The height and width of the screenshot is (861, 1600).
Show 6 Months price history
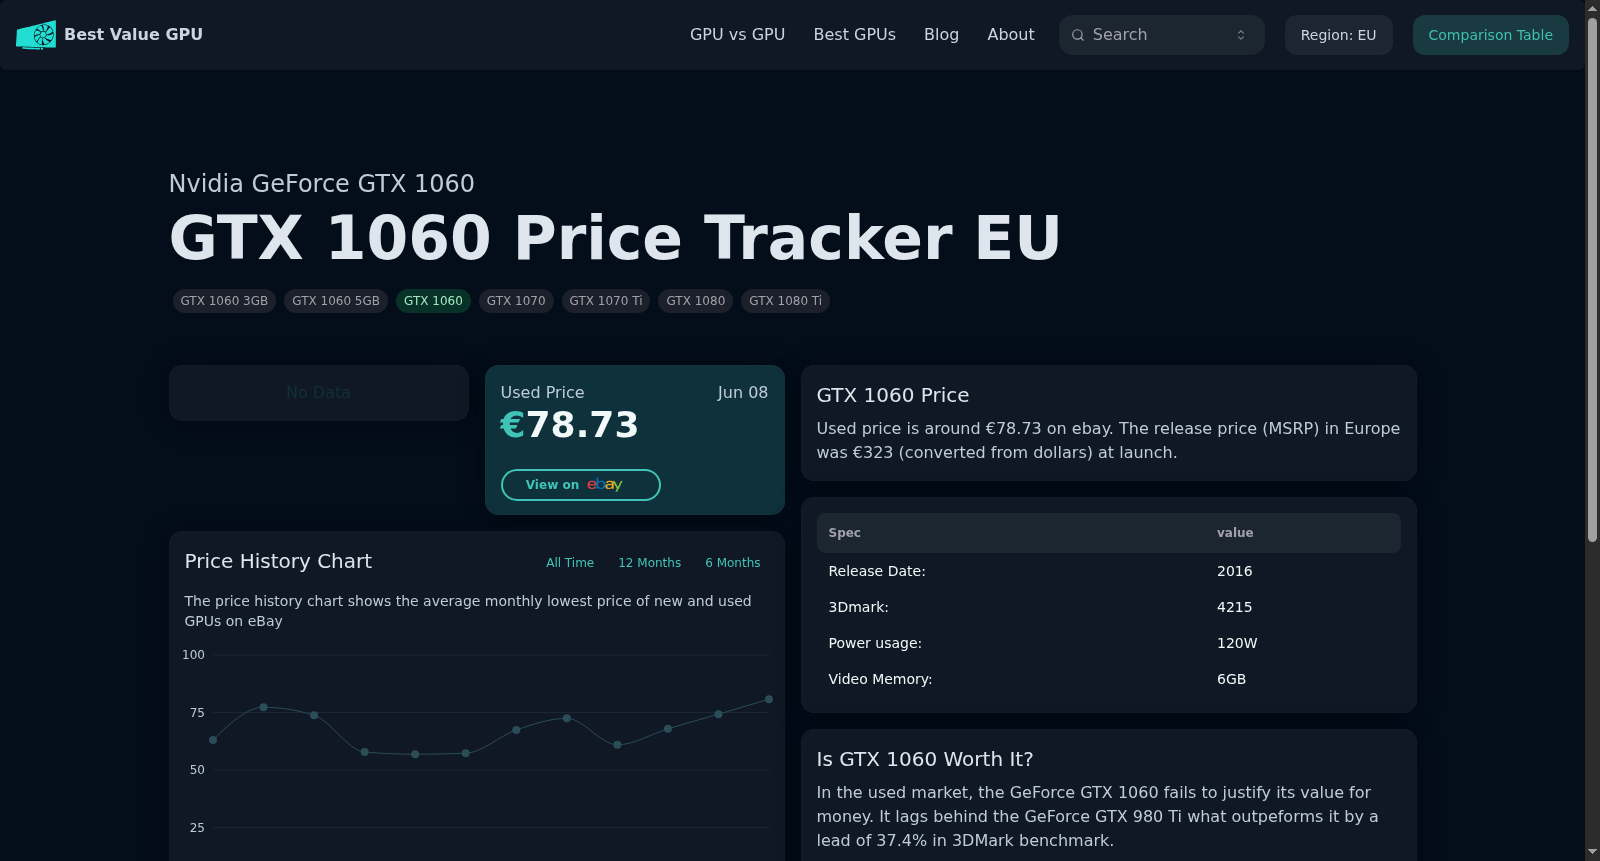[x=732, y=563]
